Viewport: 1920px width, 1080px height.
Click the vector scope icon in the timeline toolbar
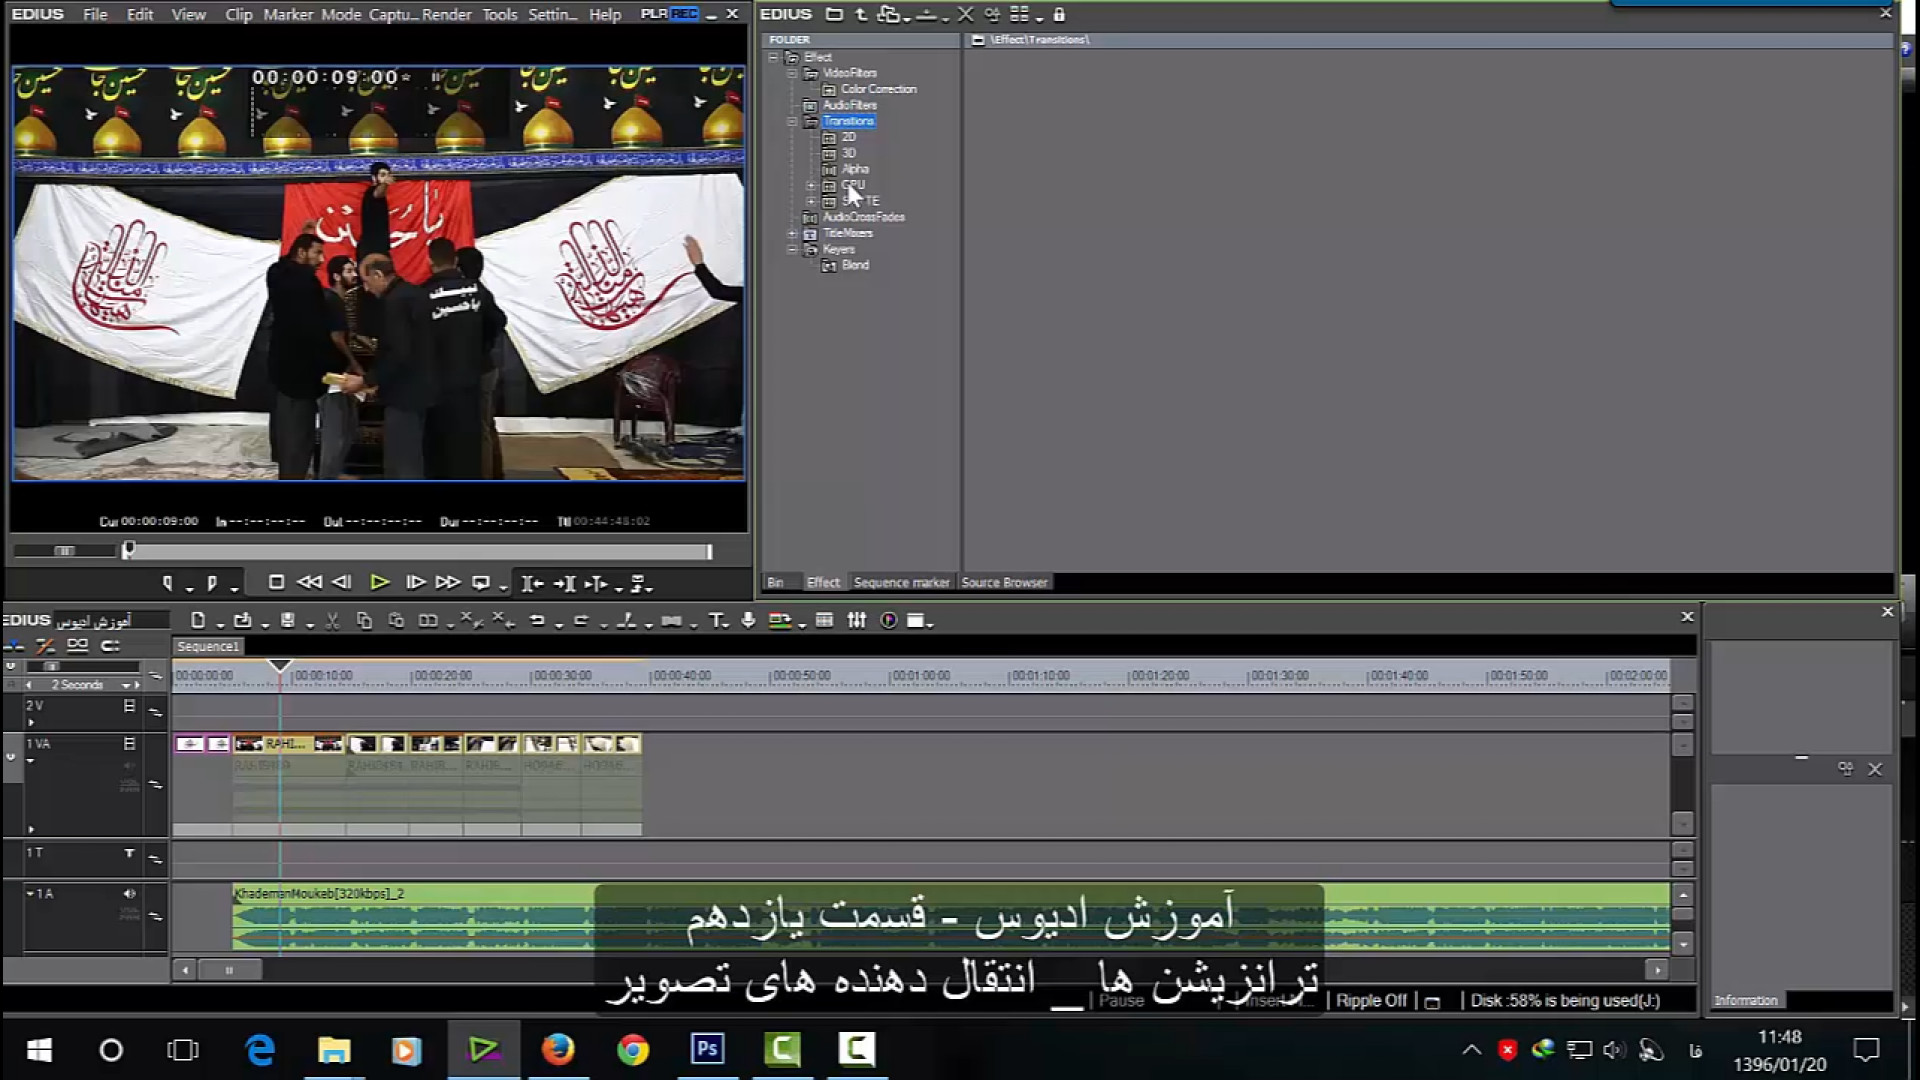click(x=888, y=621)
